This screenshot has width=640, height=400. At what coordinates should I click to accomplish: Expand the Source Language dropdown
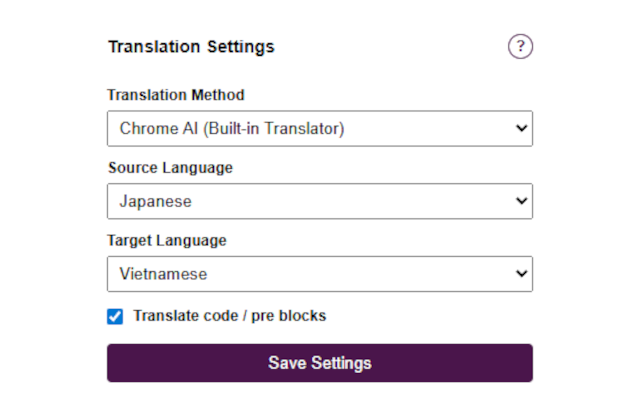pyautogui.click(x=320, y=201)
